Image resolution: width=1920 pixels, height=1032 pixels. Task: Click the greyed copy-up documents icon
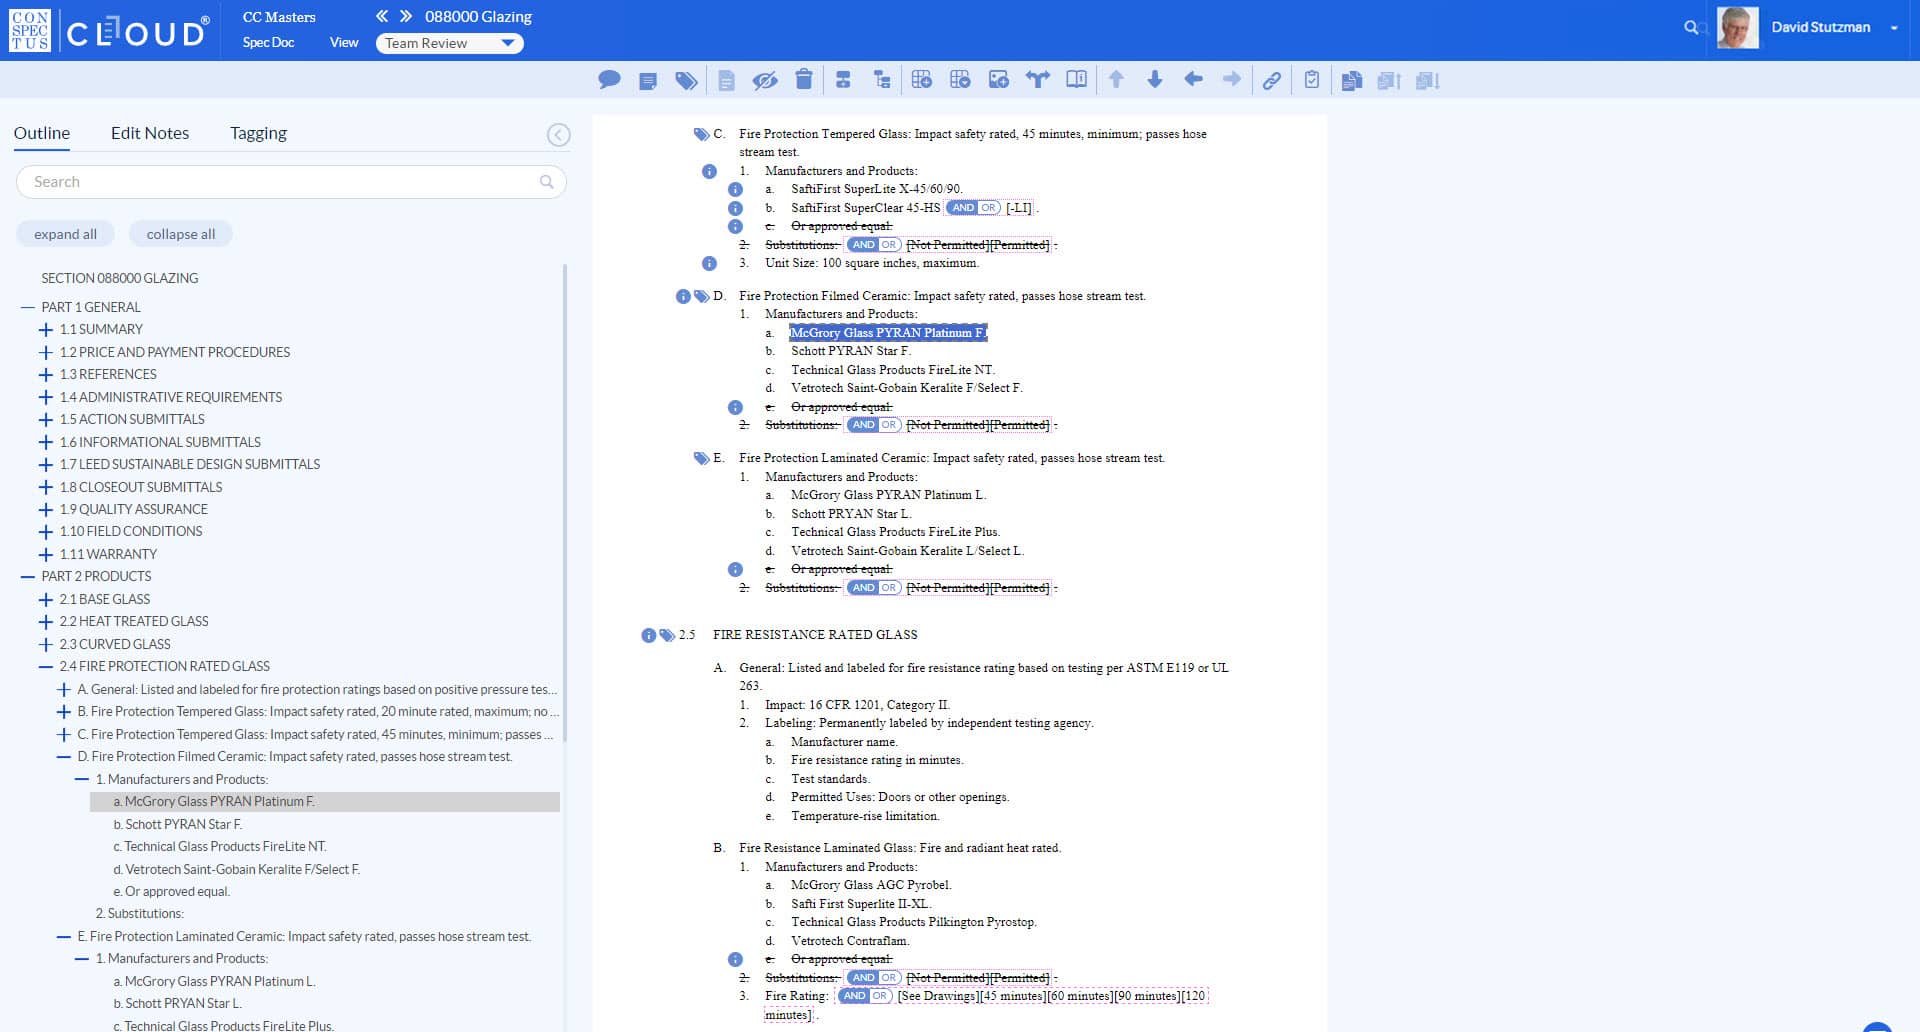(x=1390, y=81)
